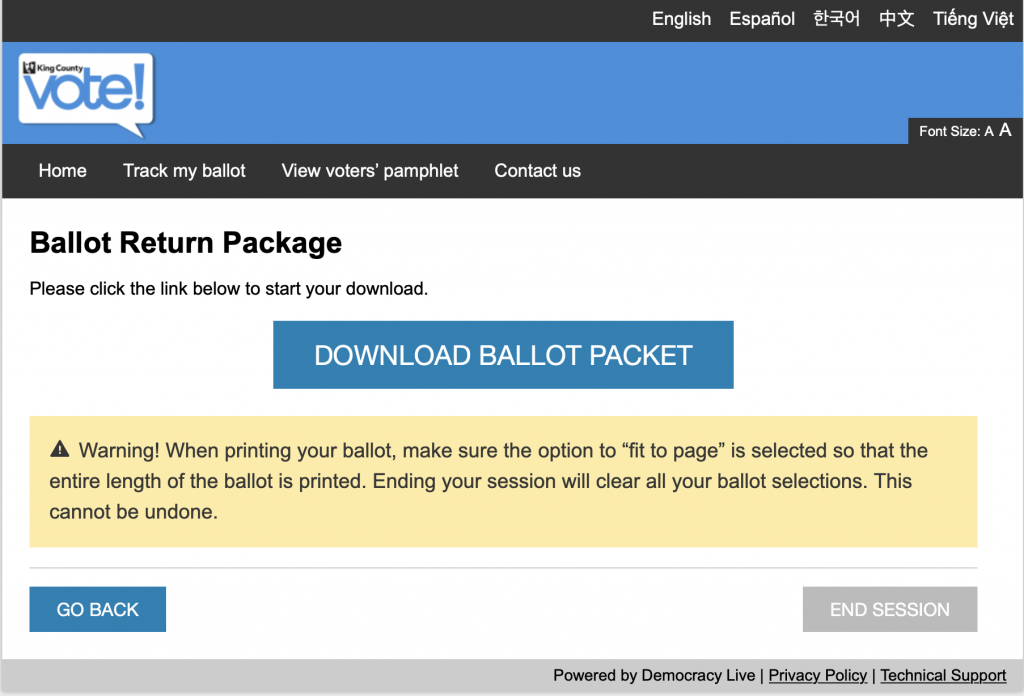Click the Download Ballot Packet button

click(x=503, y=355)
